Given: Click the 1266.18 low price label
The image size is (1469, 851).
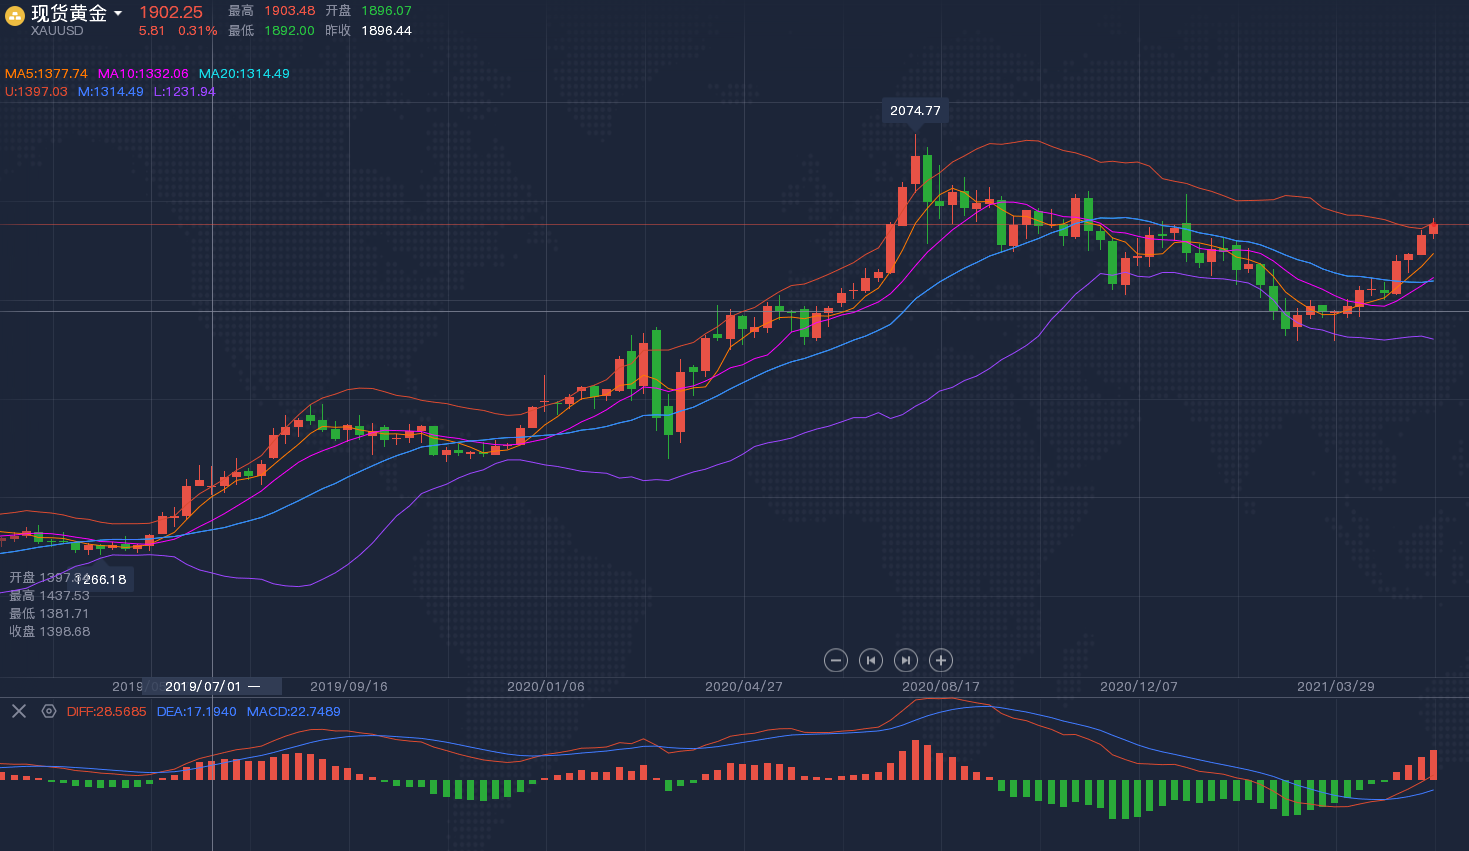Looking at the screenshot, I should click(102, 579).
